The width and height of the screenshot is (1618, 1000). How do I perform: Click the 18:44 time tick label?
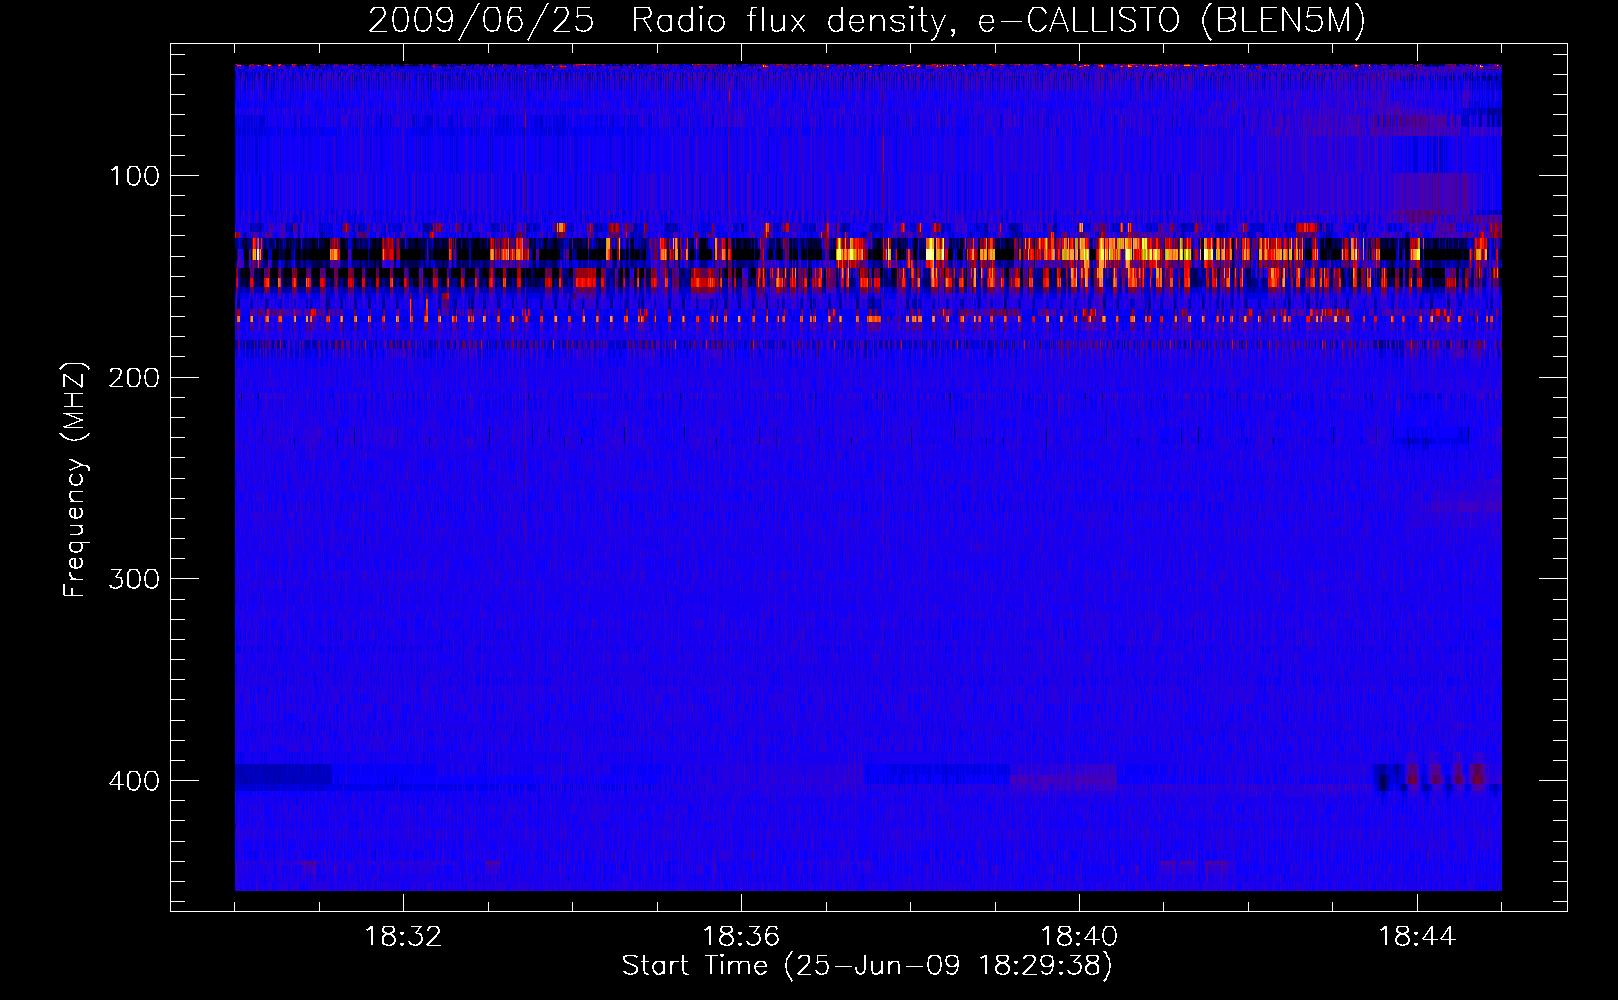[1417, 937]
